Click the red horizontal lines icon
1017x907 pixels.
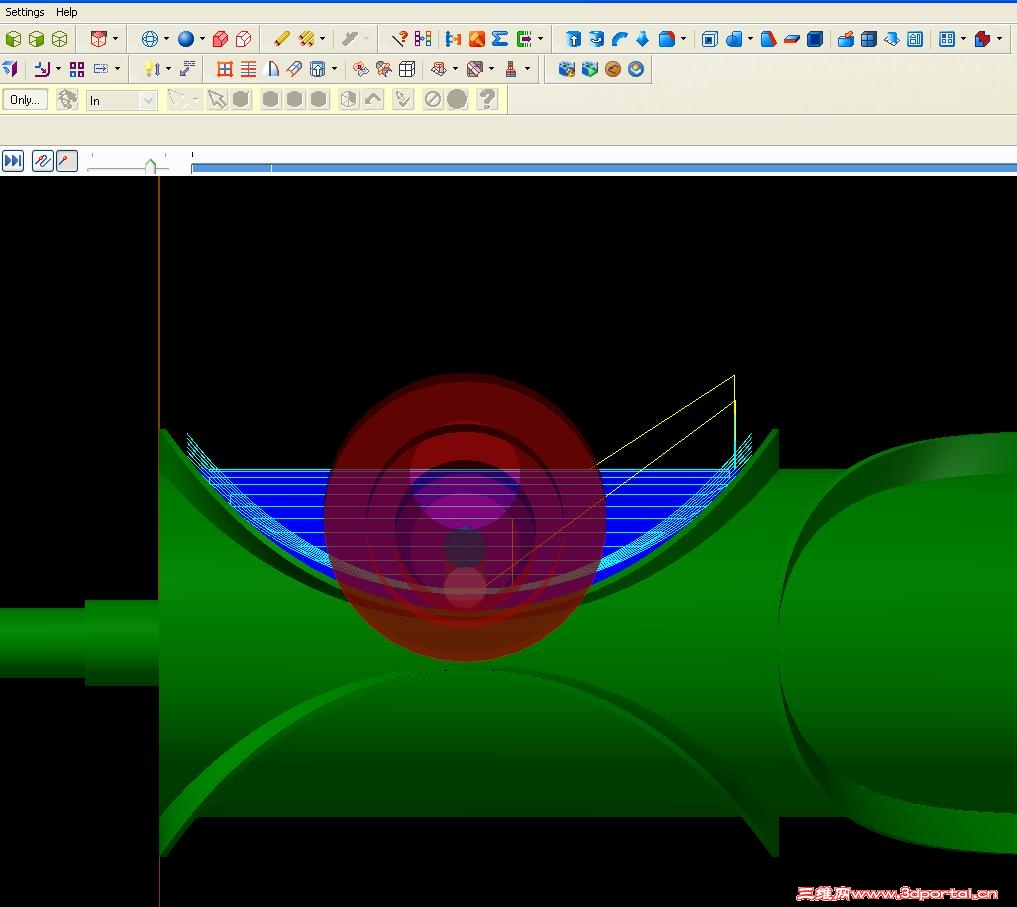tap(248, 69)
